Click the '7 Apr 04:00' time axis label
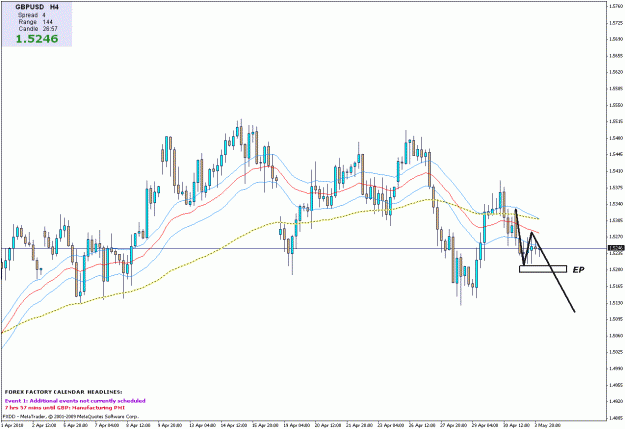 [x=107, y=425]
